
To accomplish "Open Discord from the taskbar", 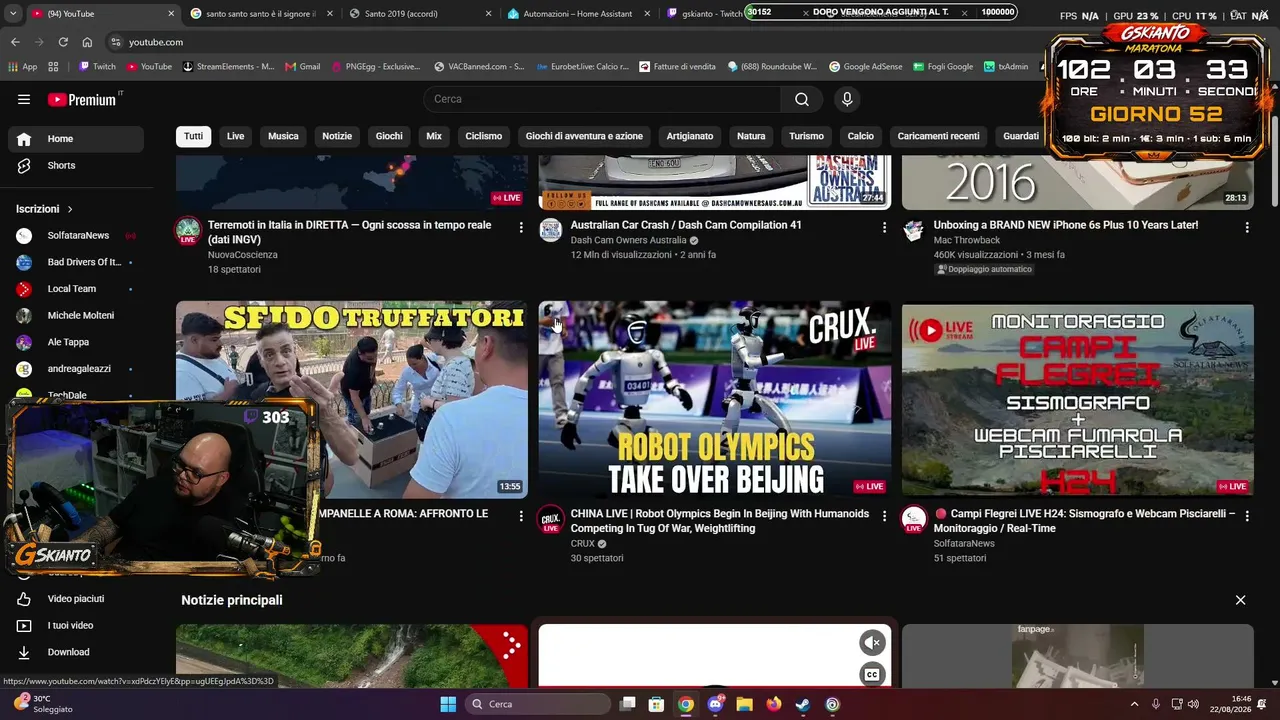I will click(x=715, y=704).
